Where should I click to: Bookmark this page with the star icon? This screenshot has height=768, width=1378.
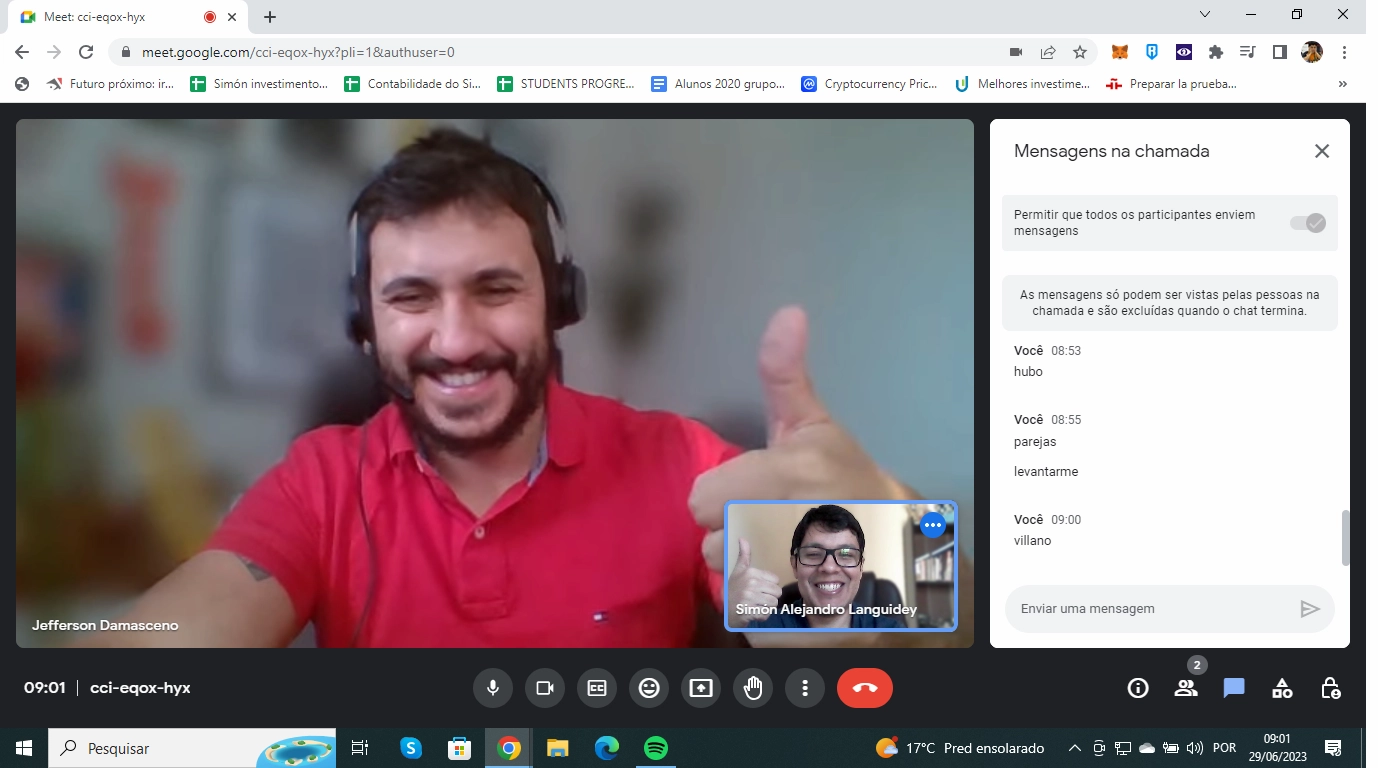(1080, 52)
